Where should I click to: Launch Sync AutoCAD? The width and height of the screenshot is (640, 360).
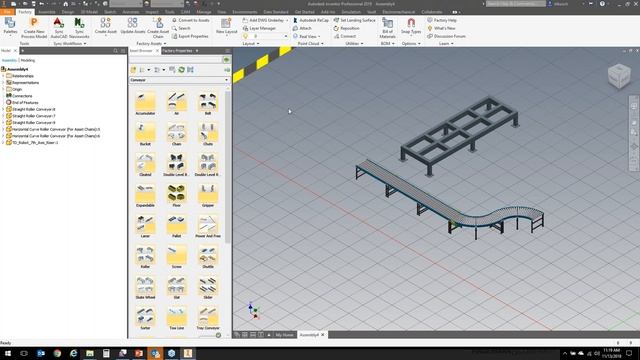(x=59, y=28)
